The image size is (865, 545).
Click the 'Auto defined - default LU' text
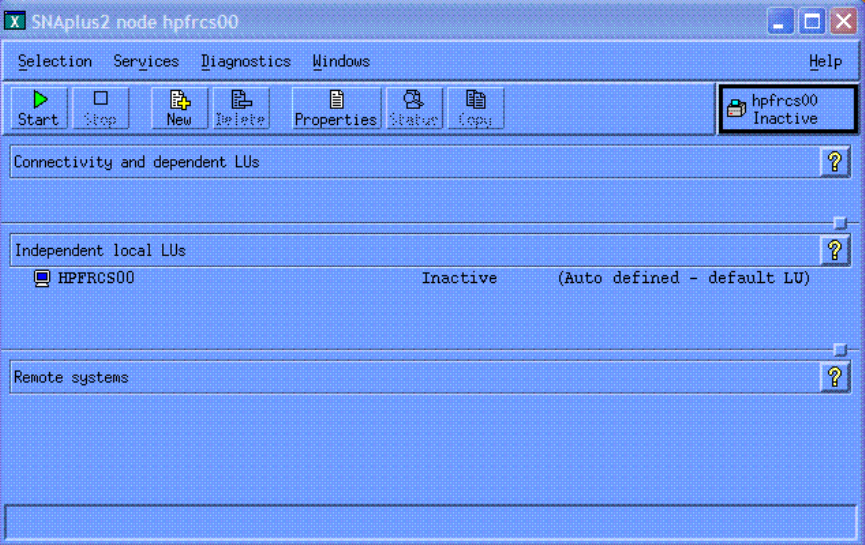click(x=684, y=277)
